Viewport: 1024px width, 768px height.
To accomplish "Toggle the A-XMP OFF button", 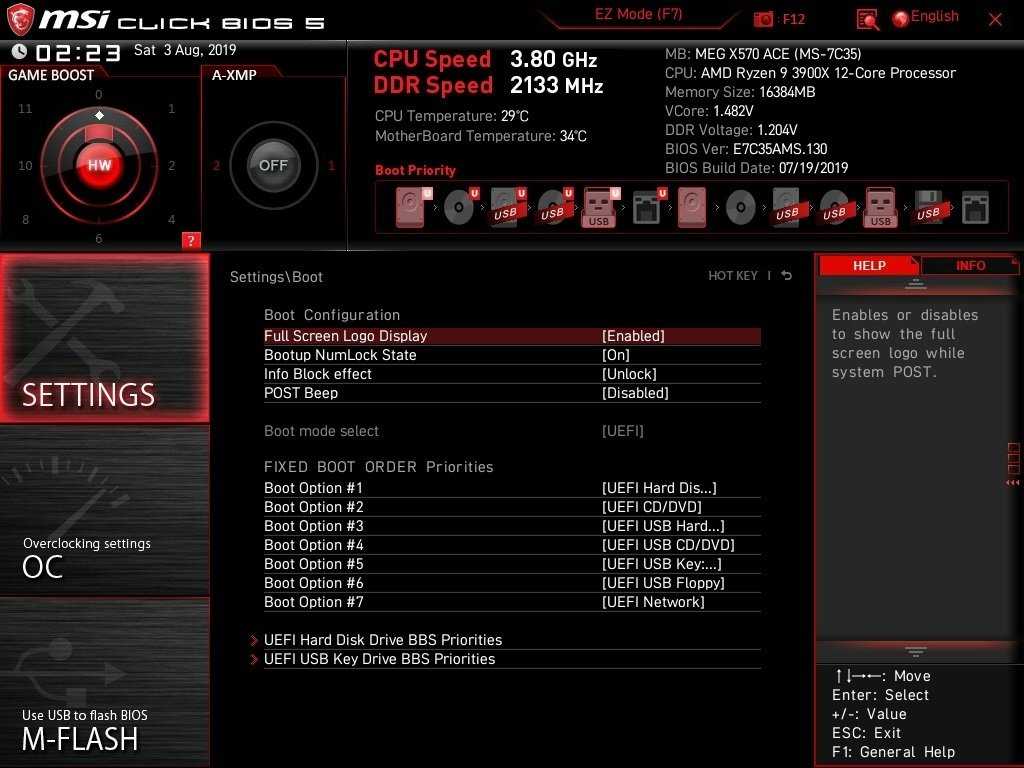I will (273, 165).
